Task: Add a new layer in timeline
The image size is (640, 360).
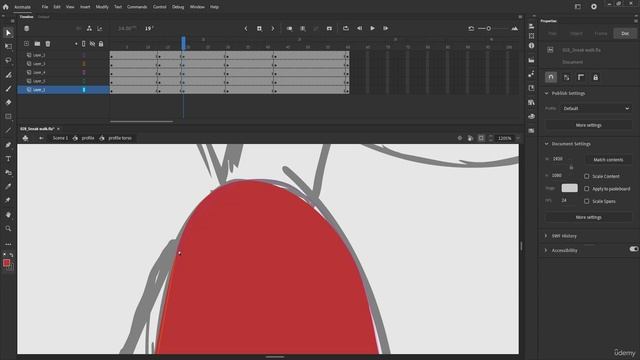Action: coord(27,44)
